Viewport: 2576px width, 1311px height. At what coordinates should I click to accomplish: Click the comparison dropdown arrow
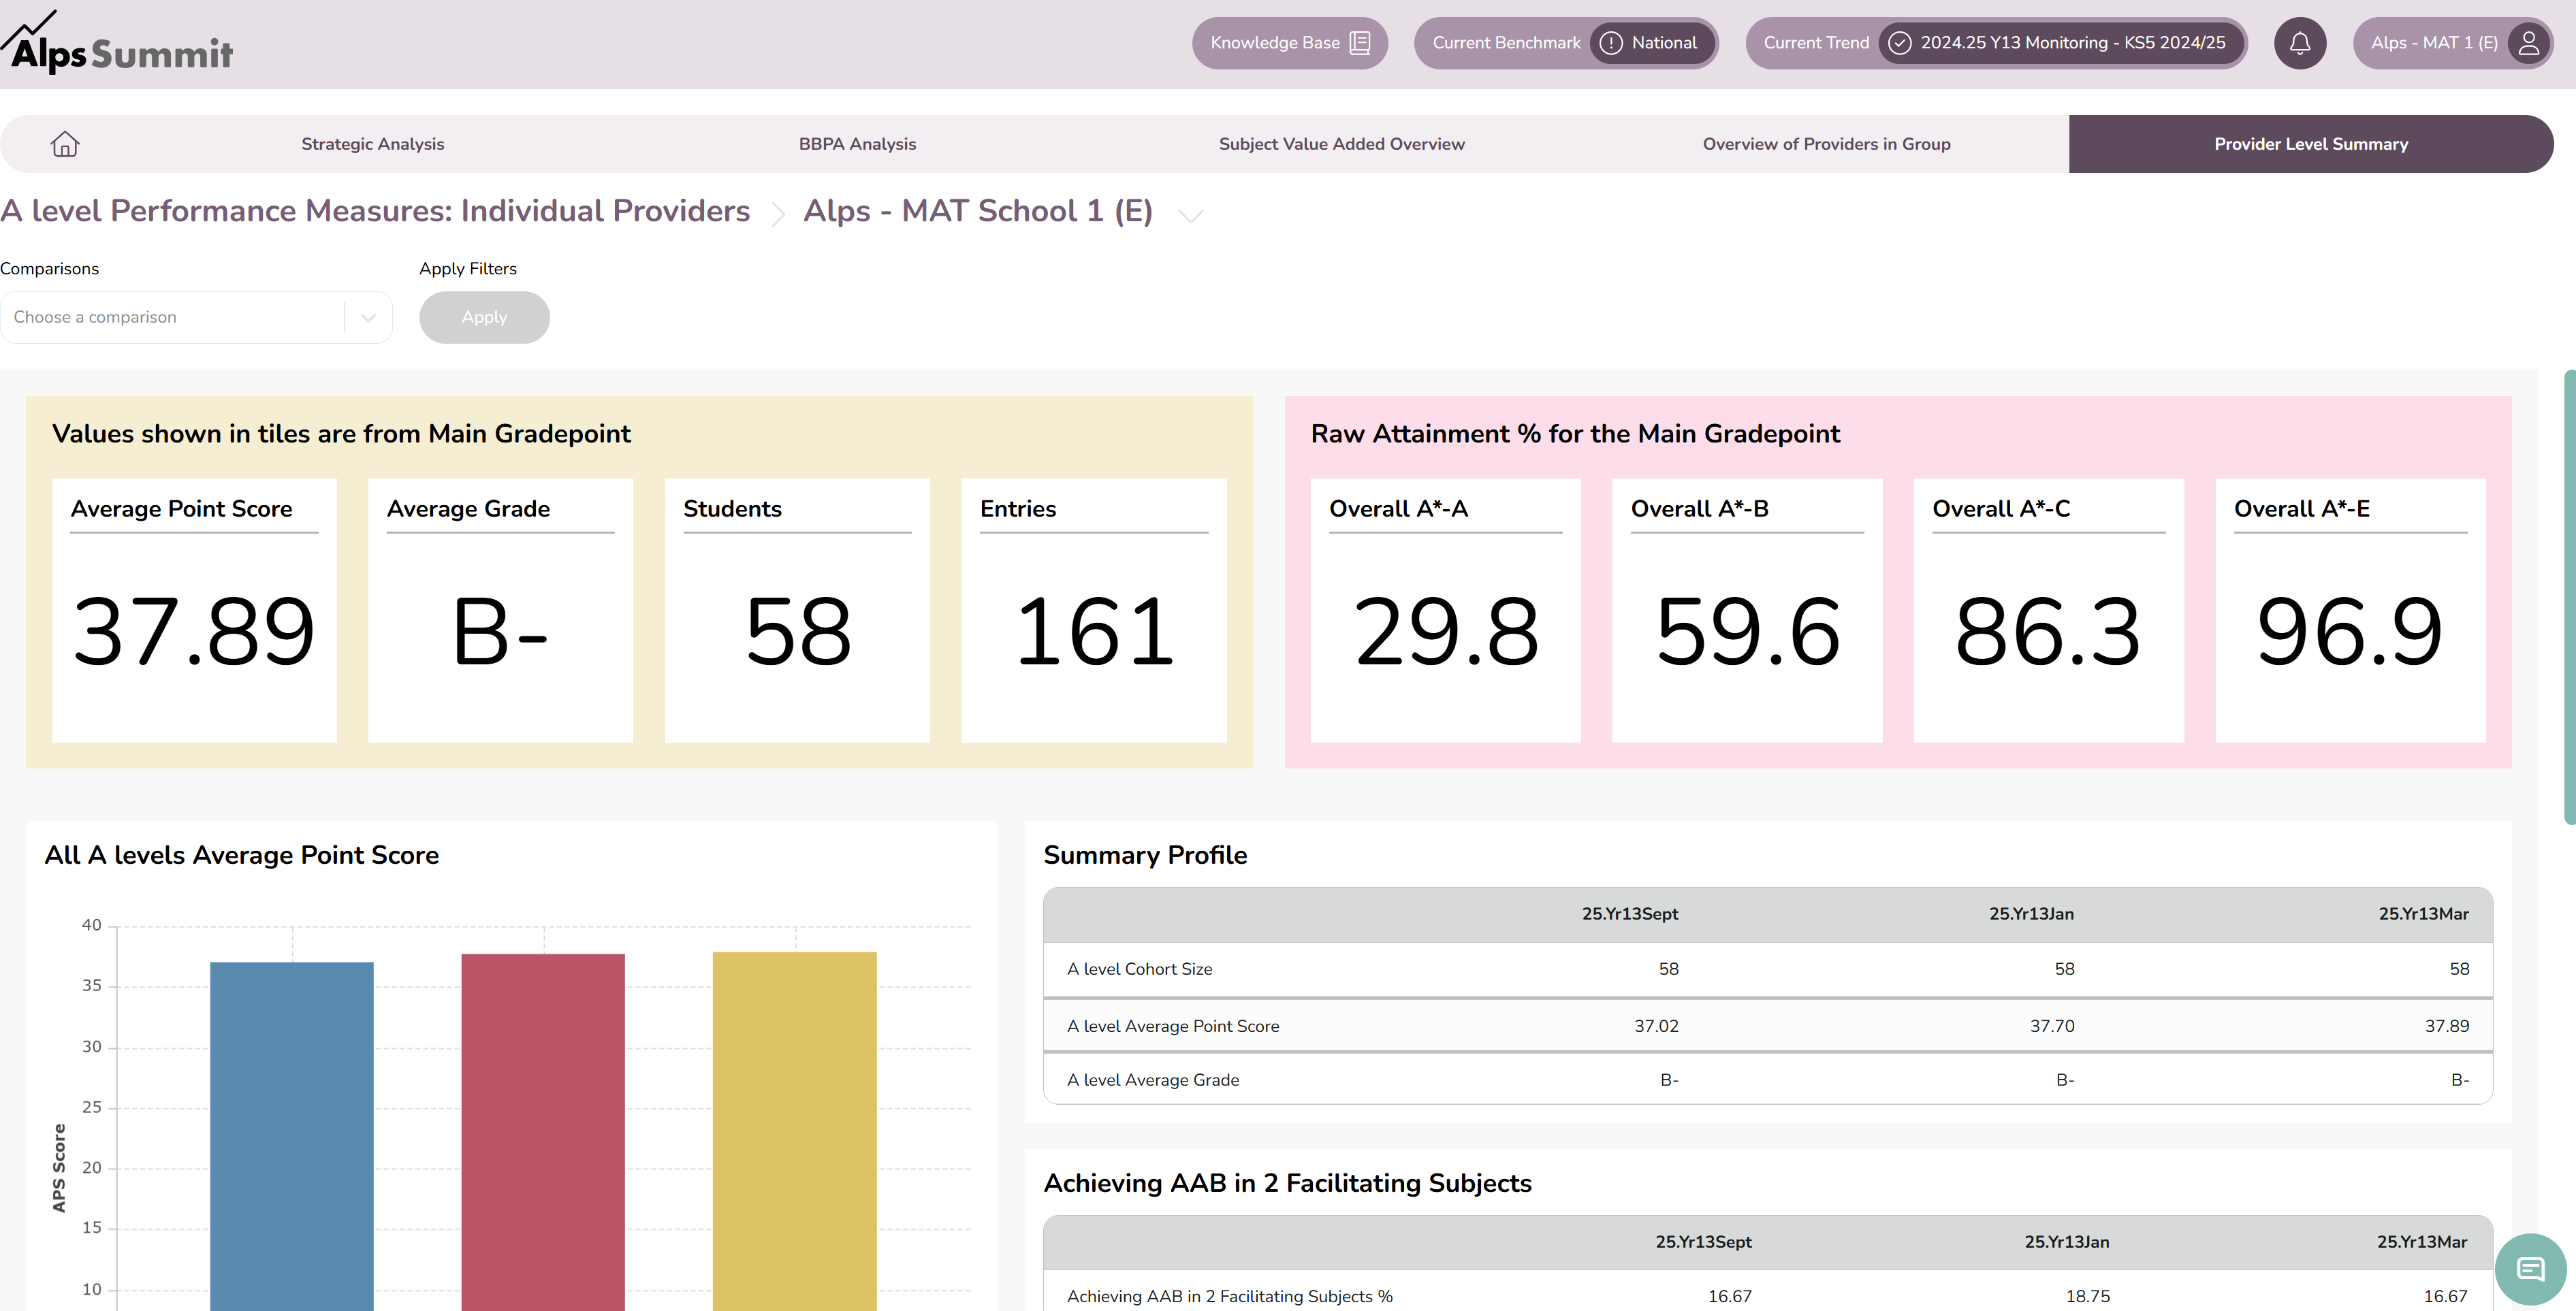pos(368,318)
